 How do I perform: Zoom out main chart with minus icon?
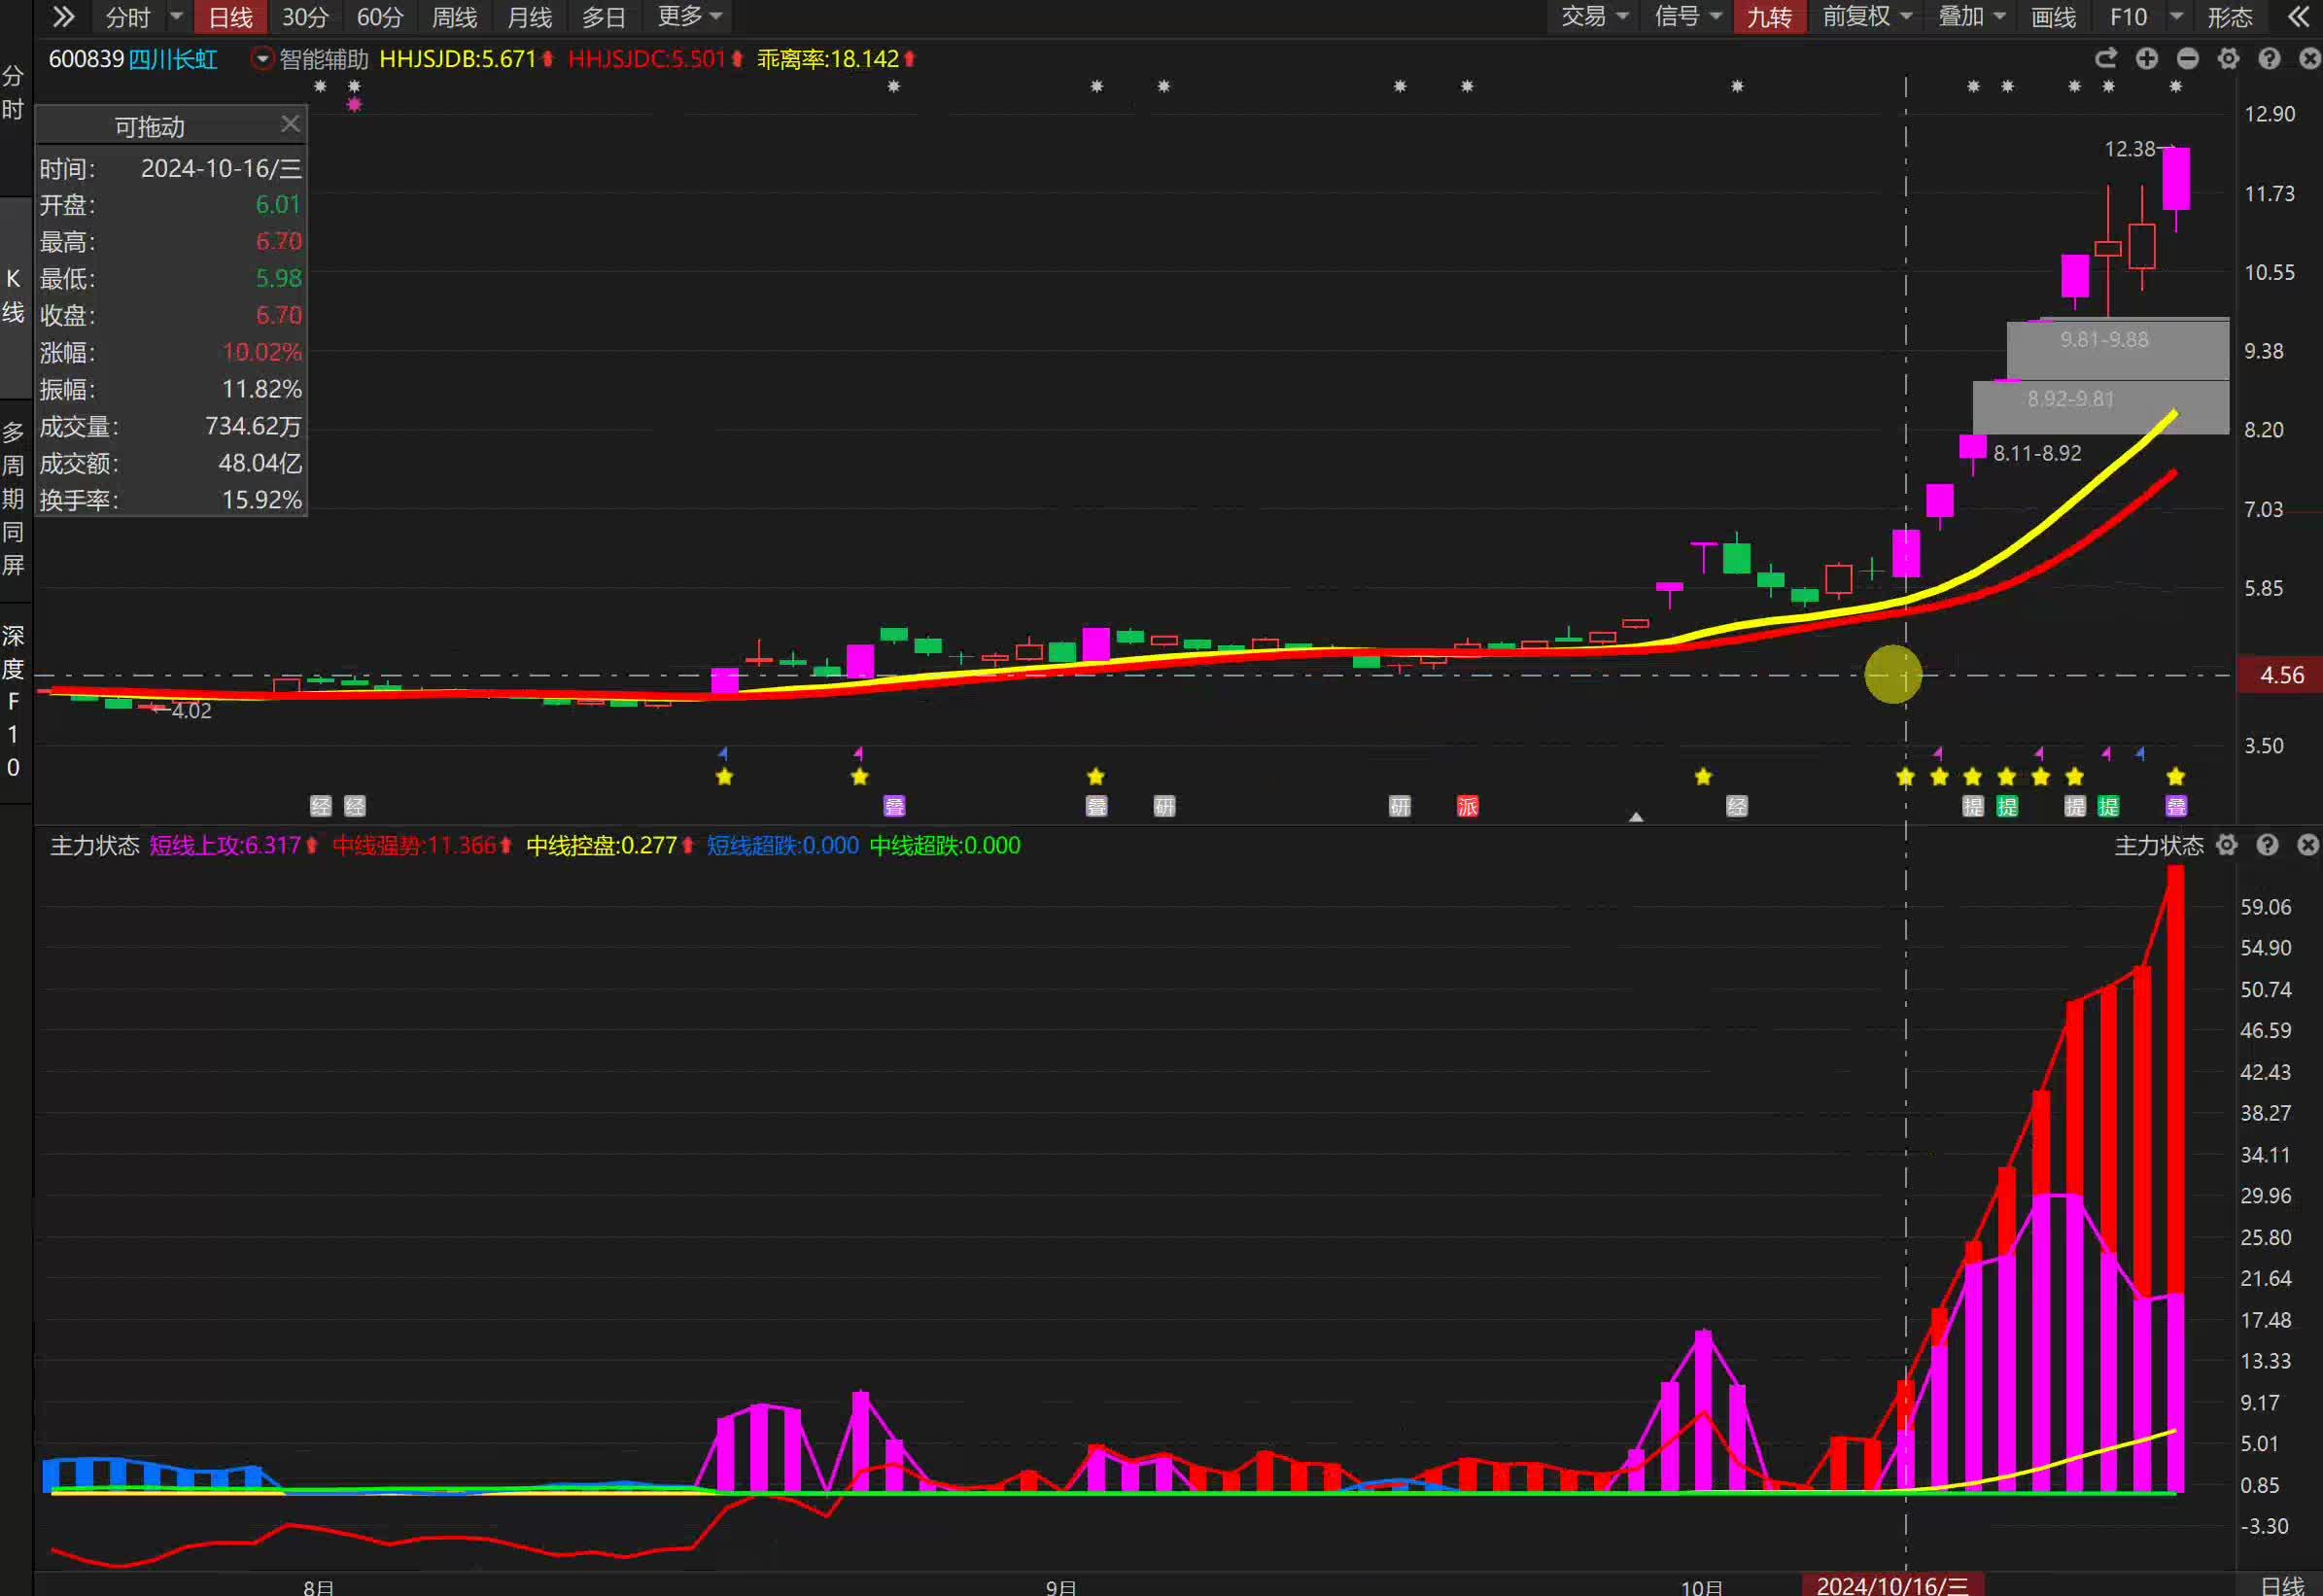click(2188, 59)
